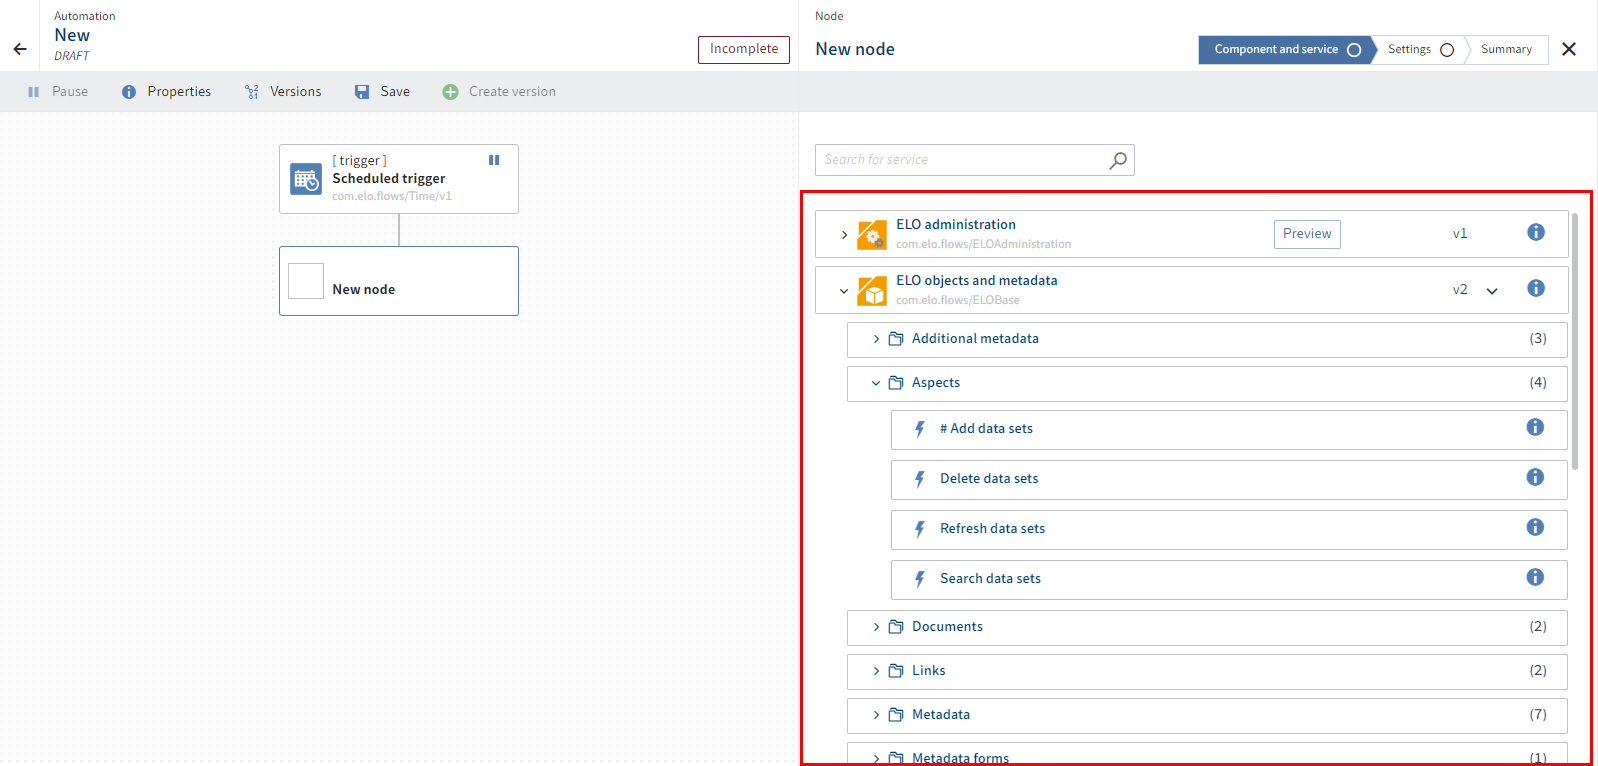
Task: Click the v1 version label
Action: pos(1460,234)
